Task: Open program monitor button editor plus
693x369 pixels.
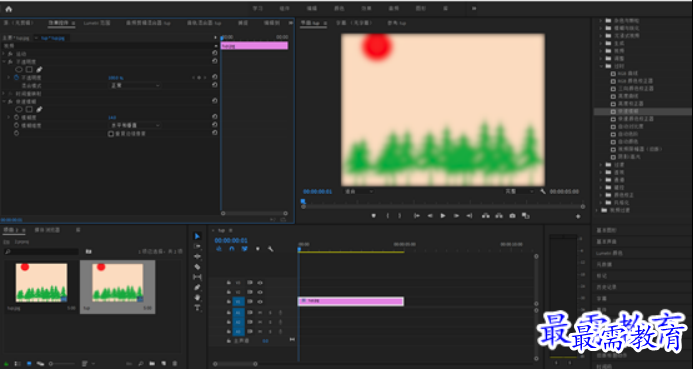Action: [578, 216]
